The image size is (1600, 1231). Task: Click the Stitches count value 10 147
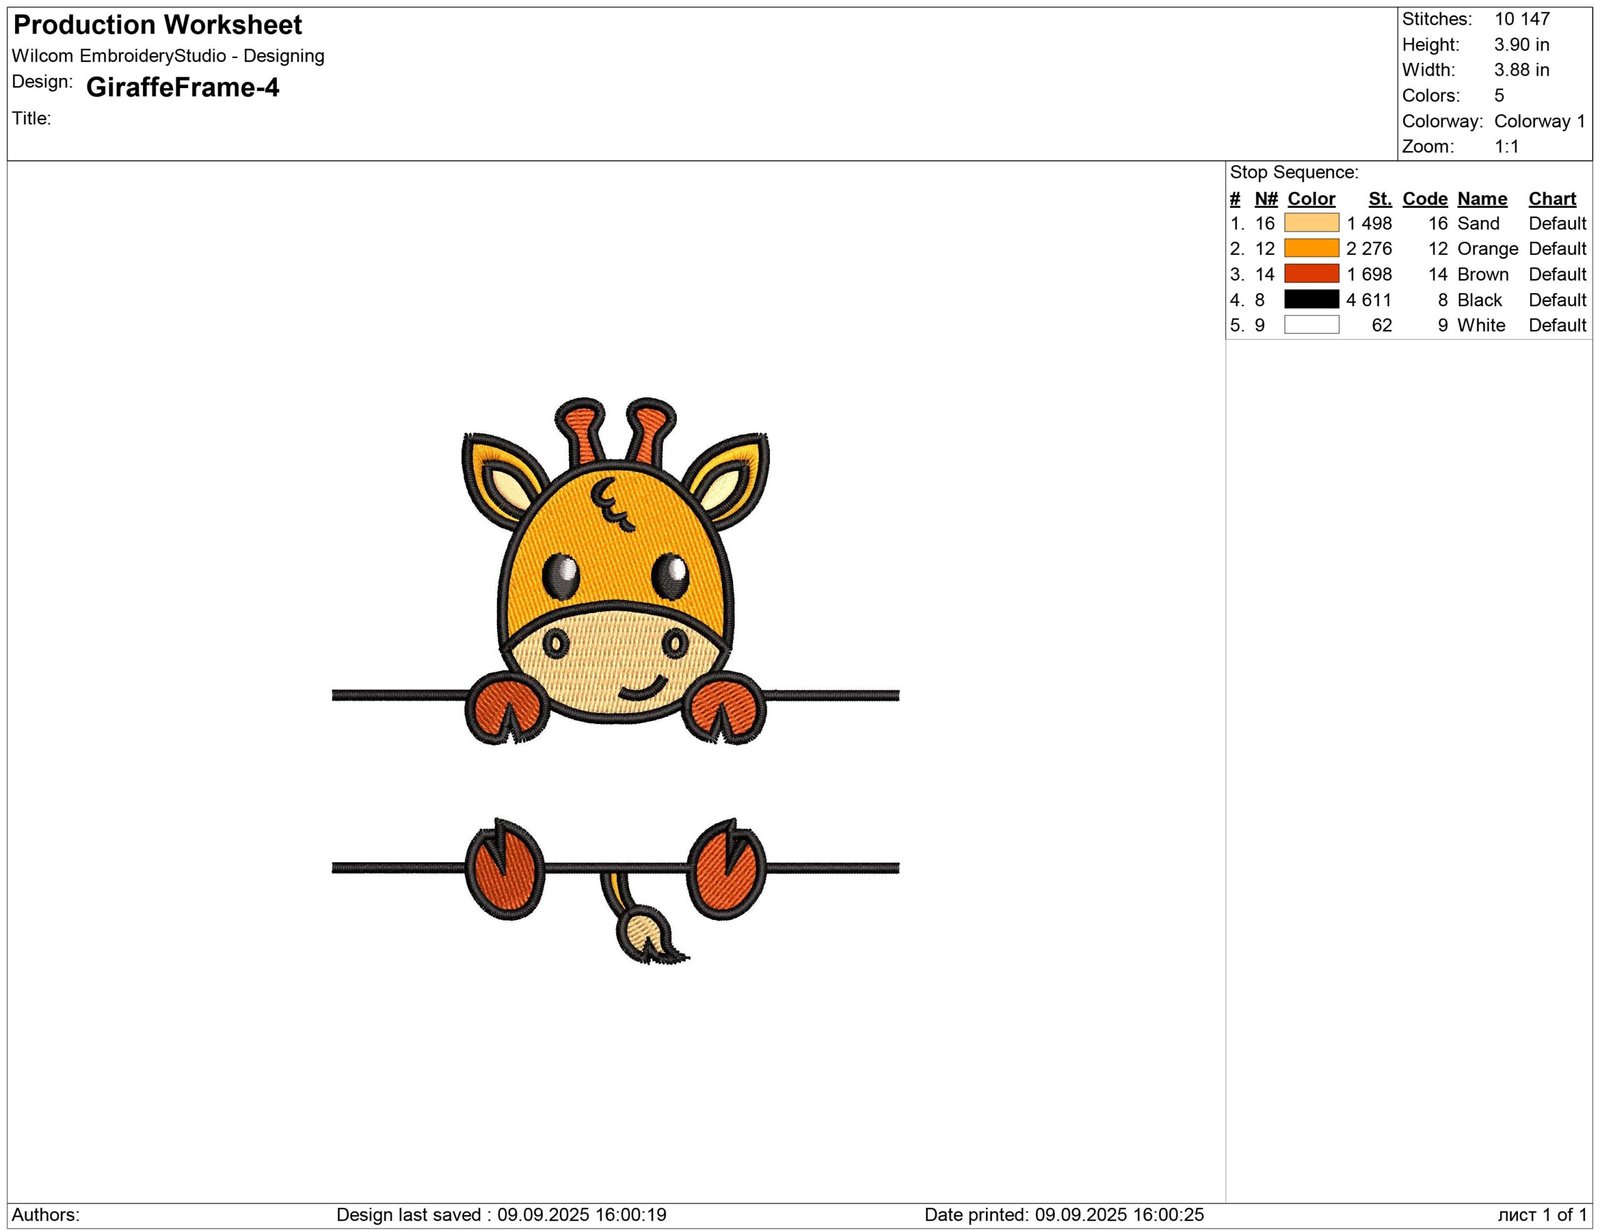(1522, 19)
